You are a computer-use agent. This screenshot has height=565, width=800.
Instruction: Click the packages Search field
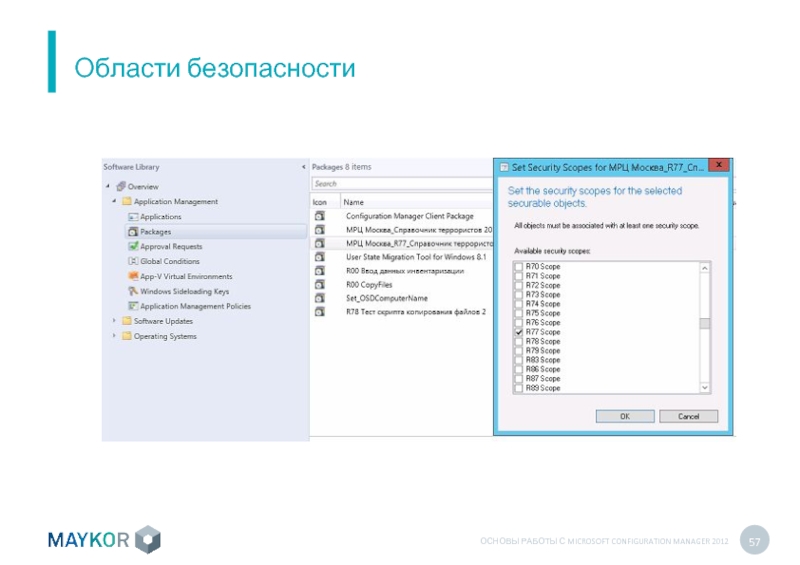pyautogui.click(x=402, y=184)
